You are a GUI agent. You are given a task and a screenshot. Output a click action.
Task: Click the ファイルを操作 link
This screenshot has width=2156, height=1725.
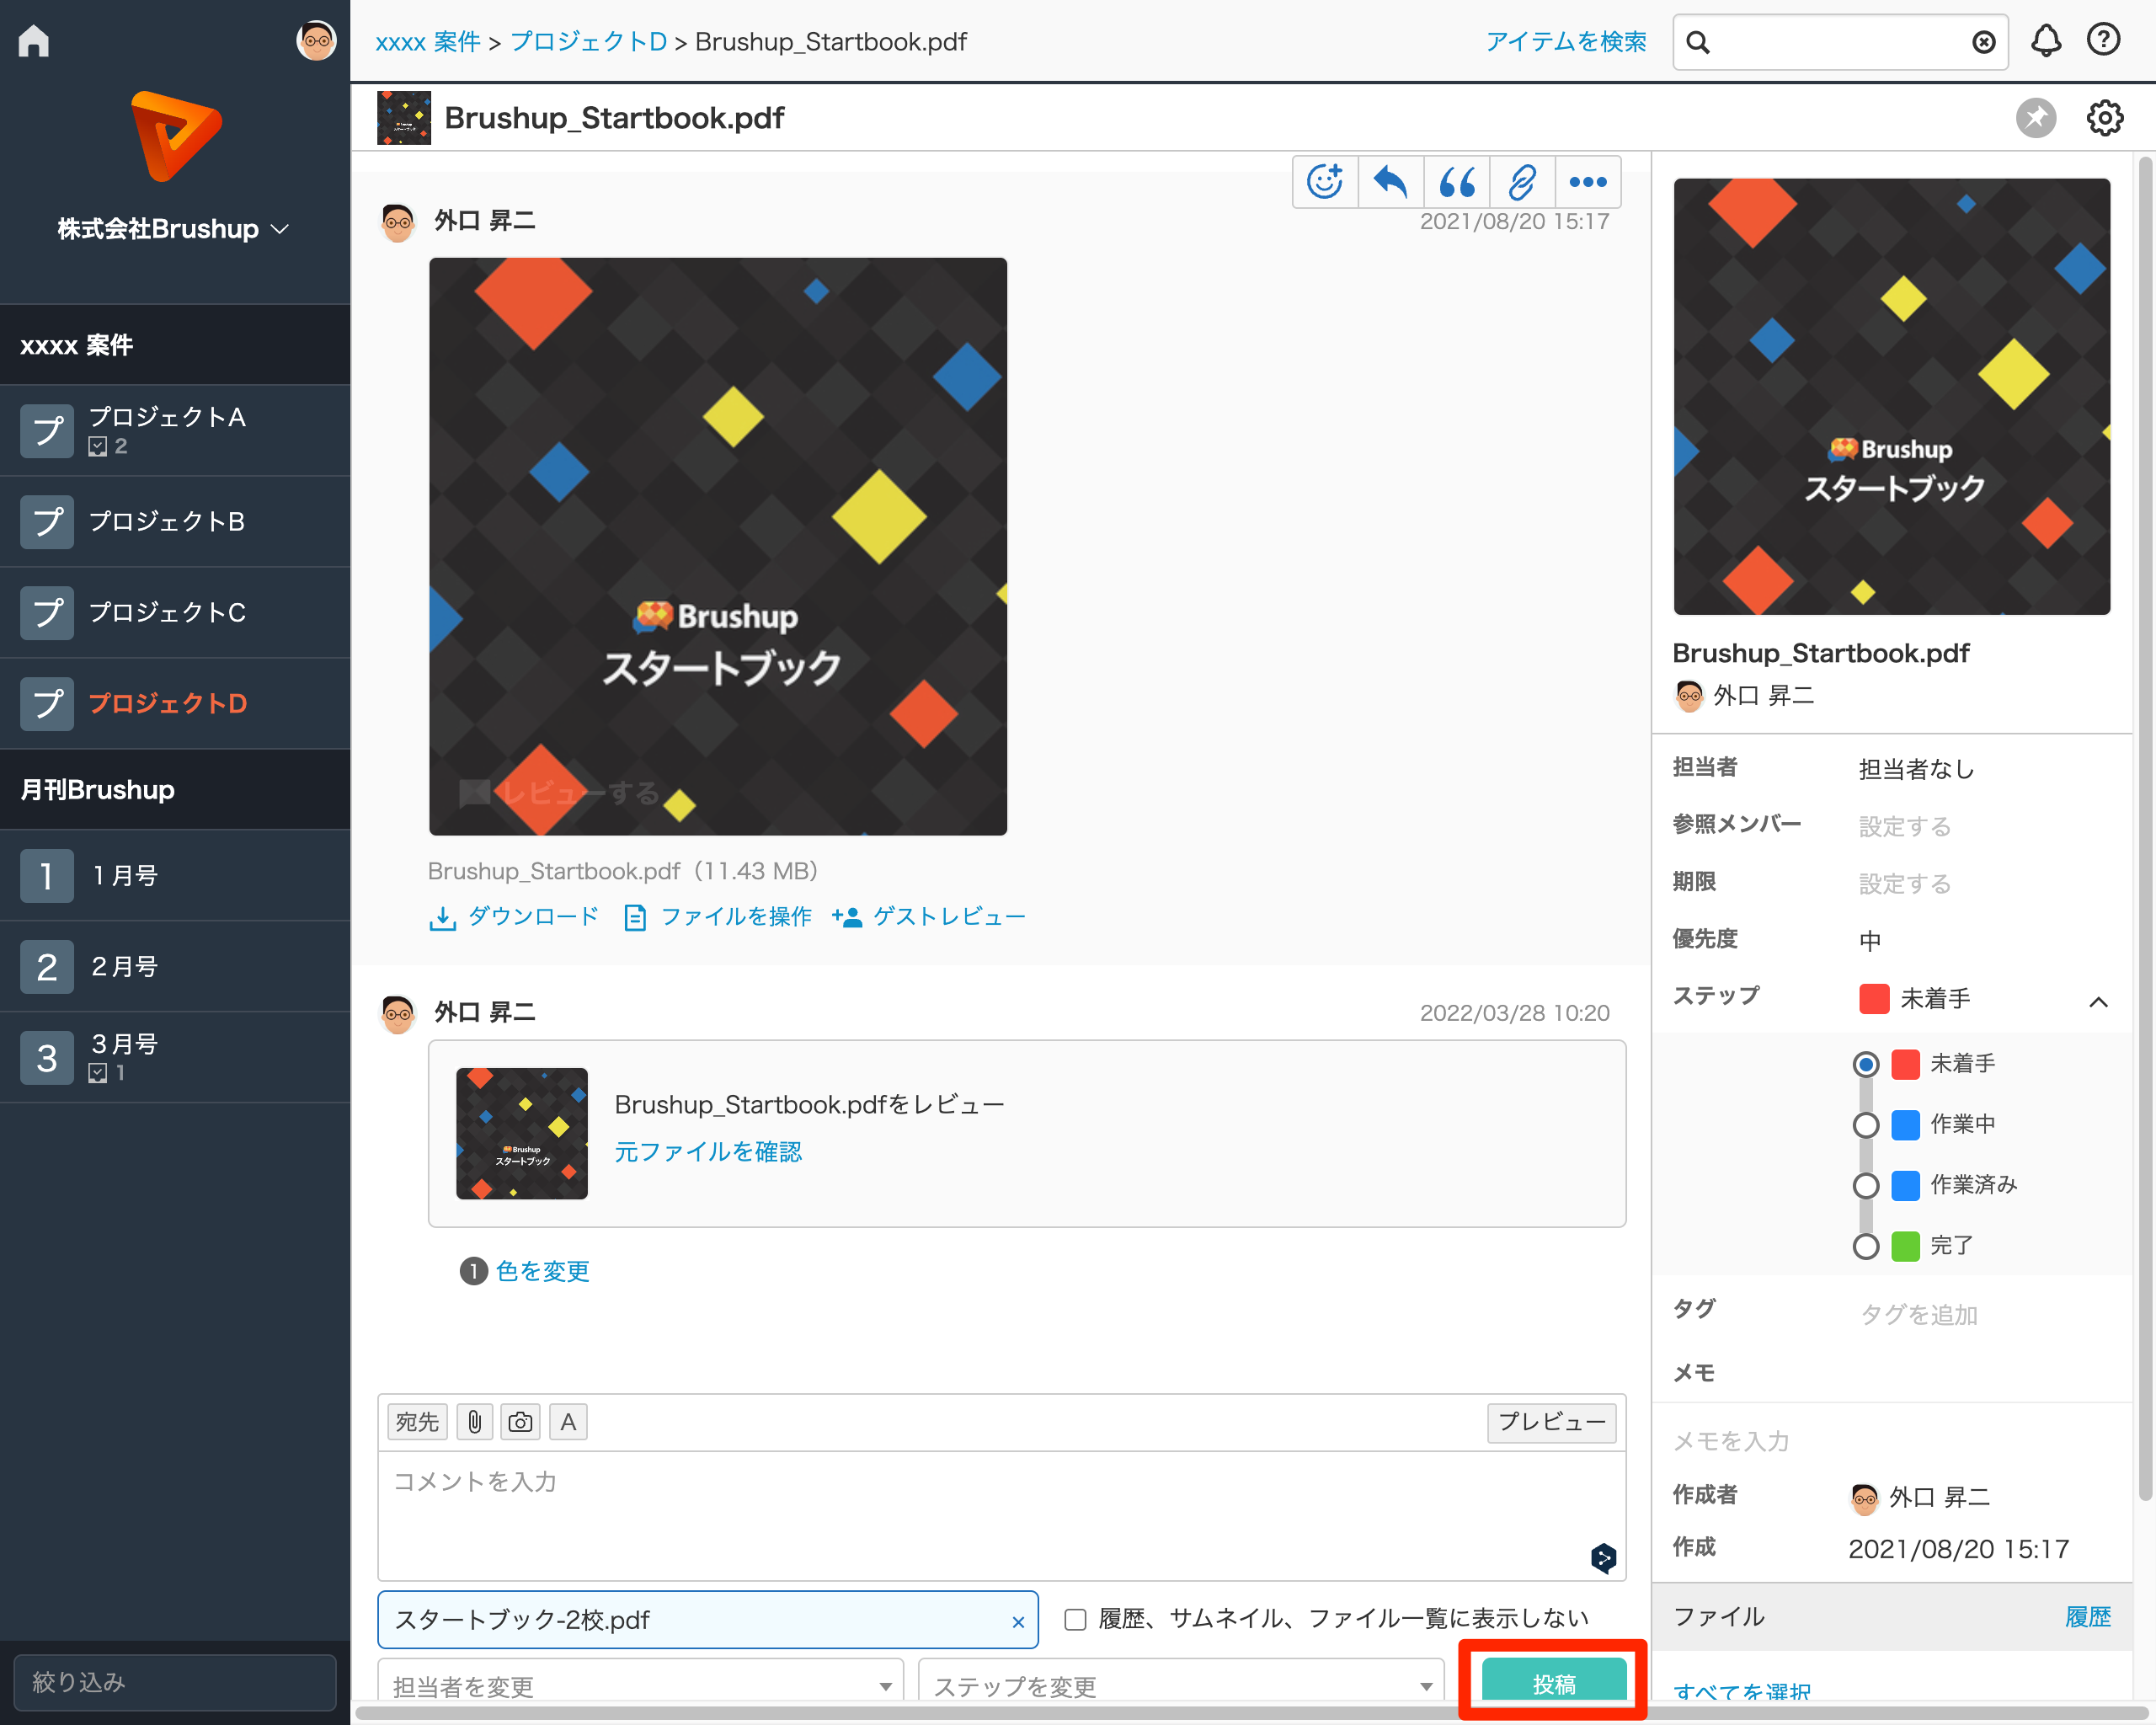tap(718, 917)
